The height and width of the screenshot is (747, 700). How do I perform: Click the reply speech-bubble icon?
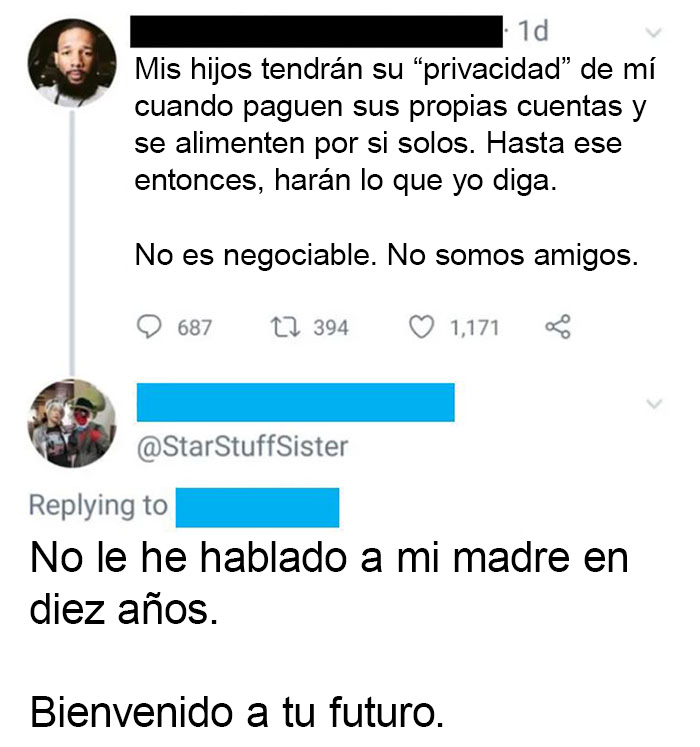click(149, 327)
